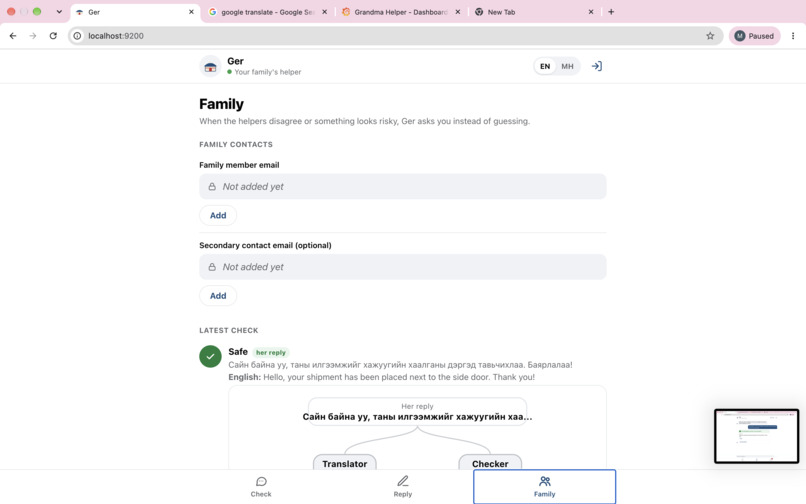806x504 pixels.
Task: Click the picture-in-picture thumbnail preview
Action: coord(756,436)
